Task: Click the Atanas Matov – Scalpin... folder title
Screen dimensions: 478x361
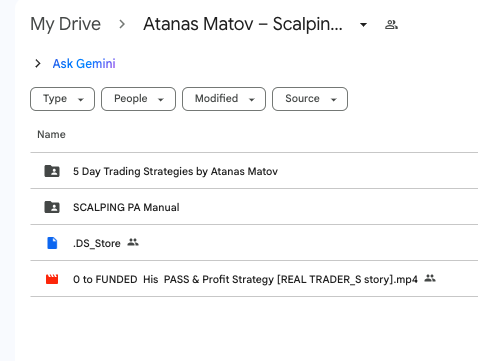Action: (243, 24)
